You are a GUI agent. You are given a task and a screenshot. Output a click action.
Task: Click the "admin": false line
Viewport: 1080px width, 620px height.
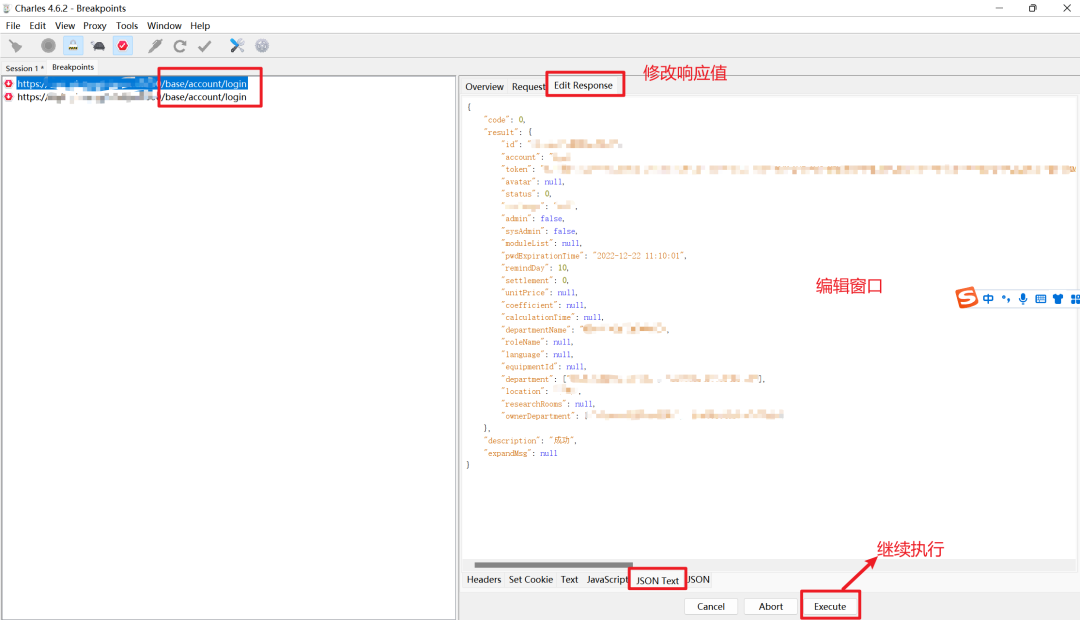pos(533,218)
